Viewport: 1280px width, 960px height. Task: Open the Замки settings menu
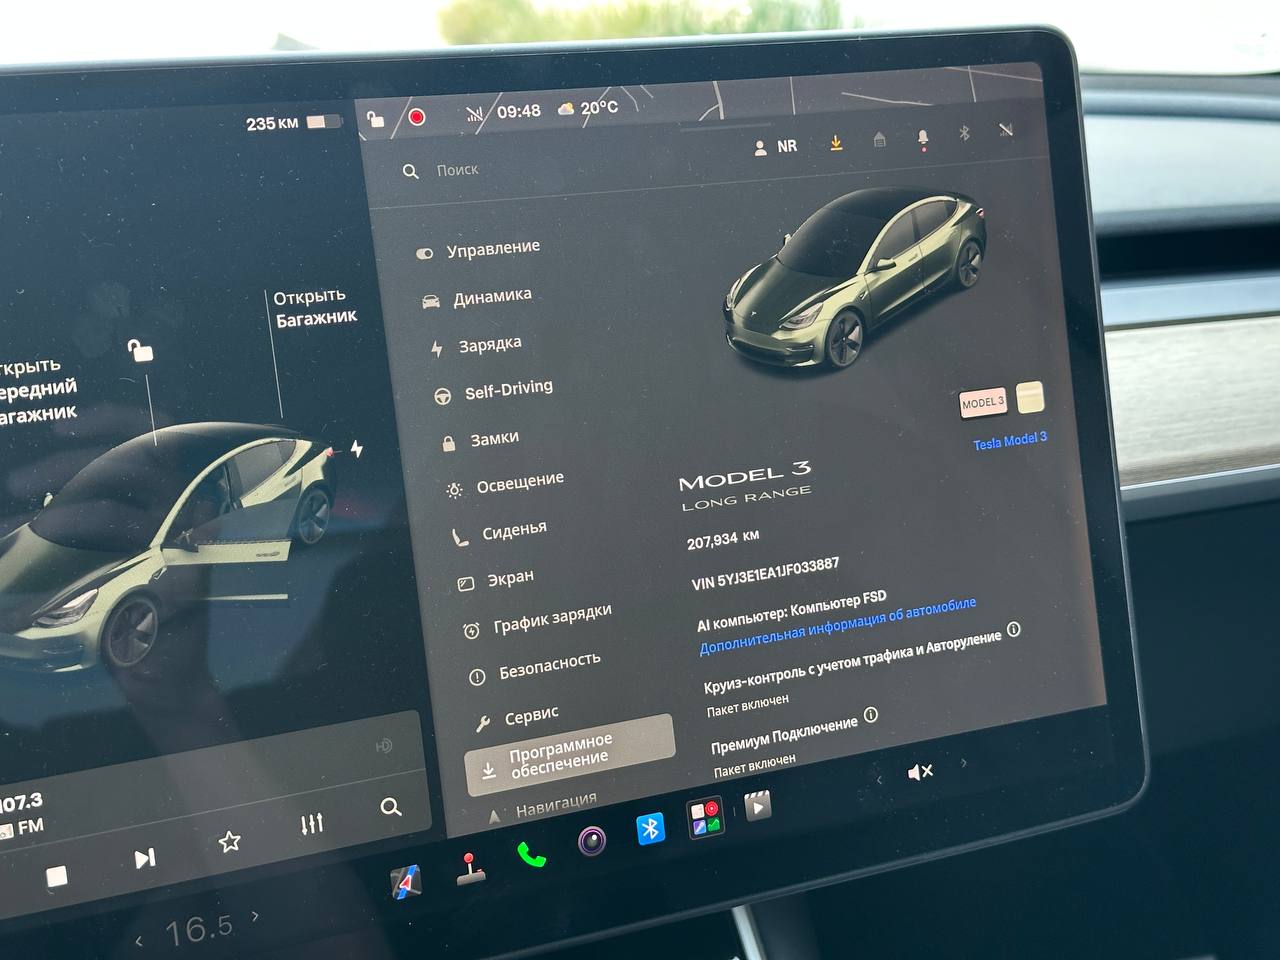481,440
